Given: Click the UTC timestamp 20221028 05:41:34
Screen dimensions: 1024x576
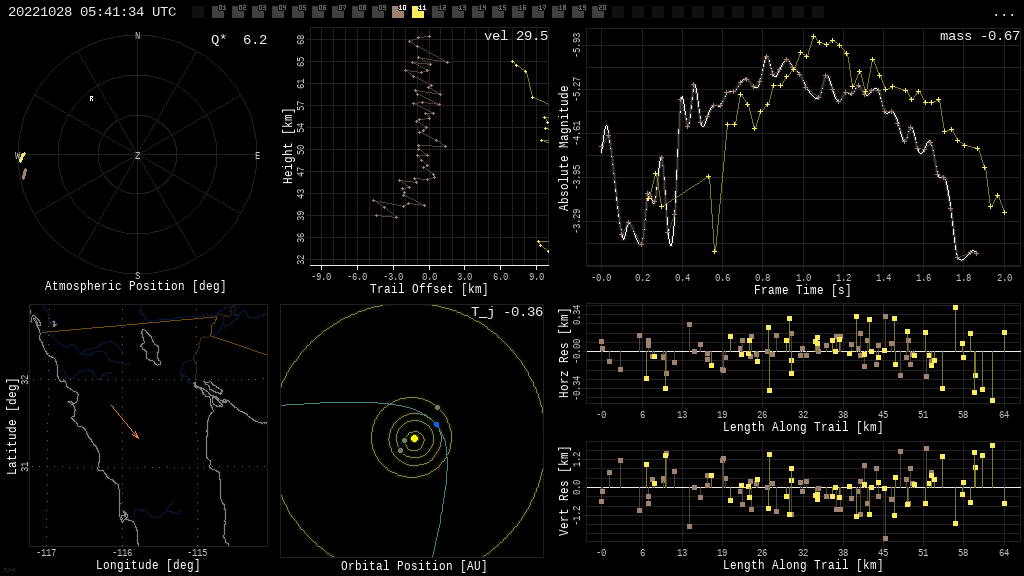Looking at the screenshot, I should tap(92, 12).
